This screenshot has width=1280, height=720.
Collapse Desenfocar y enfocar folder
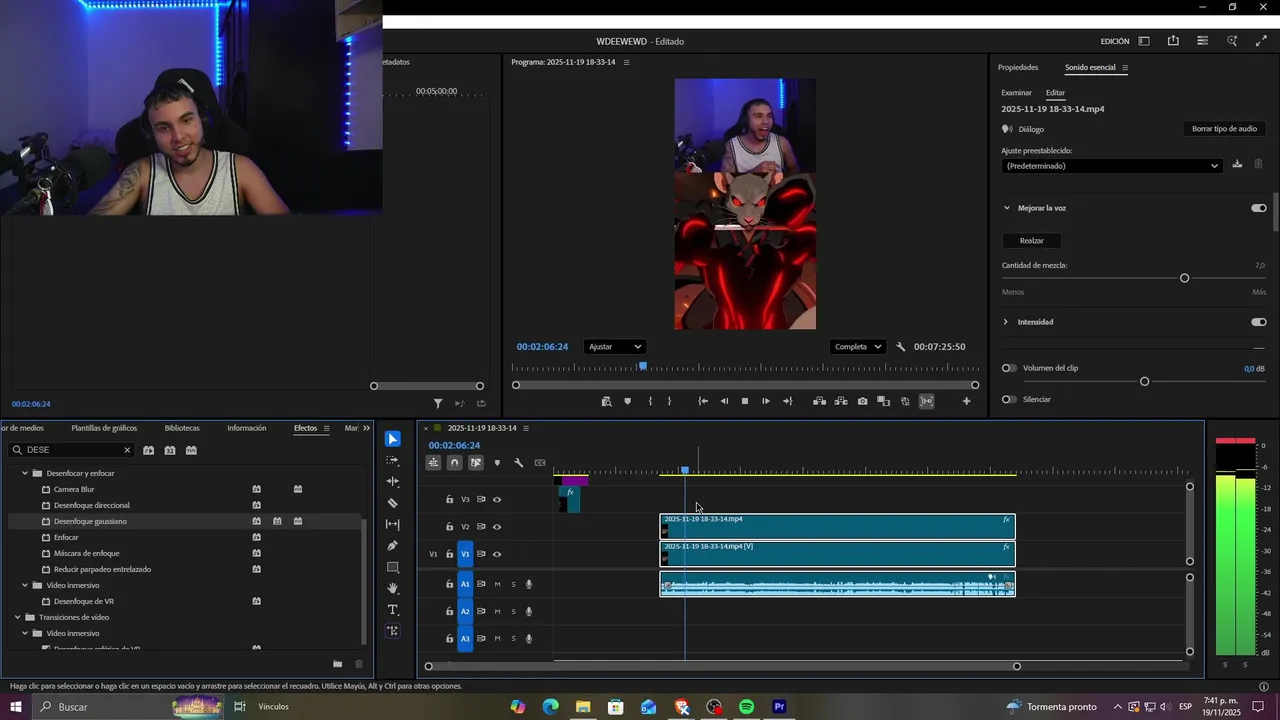click(25, 473)
